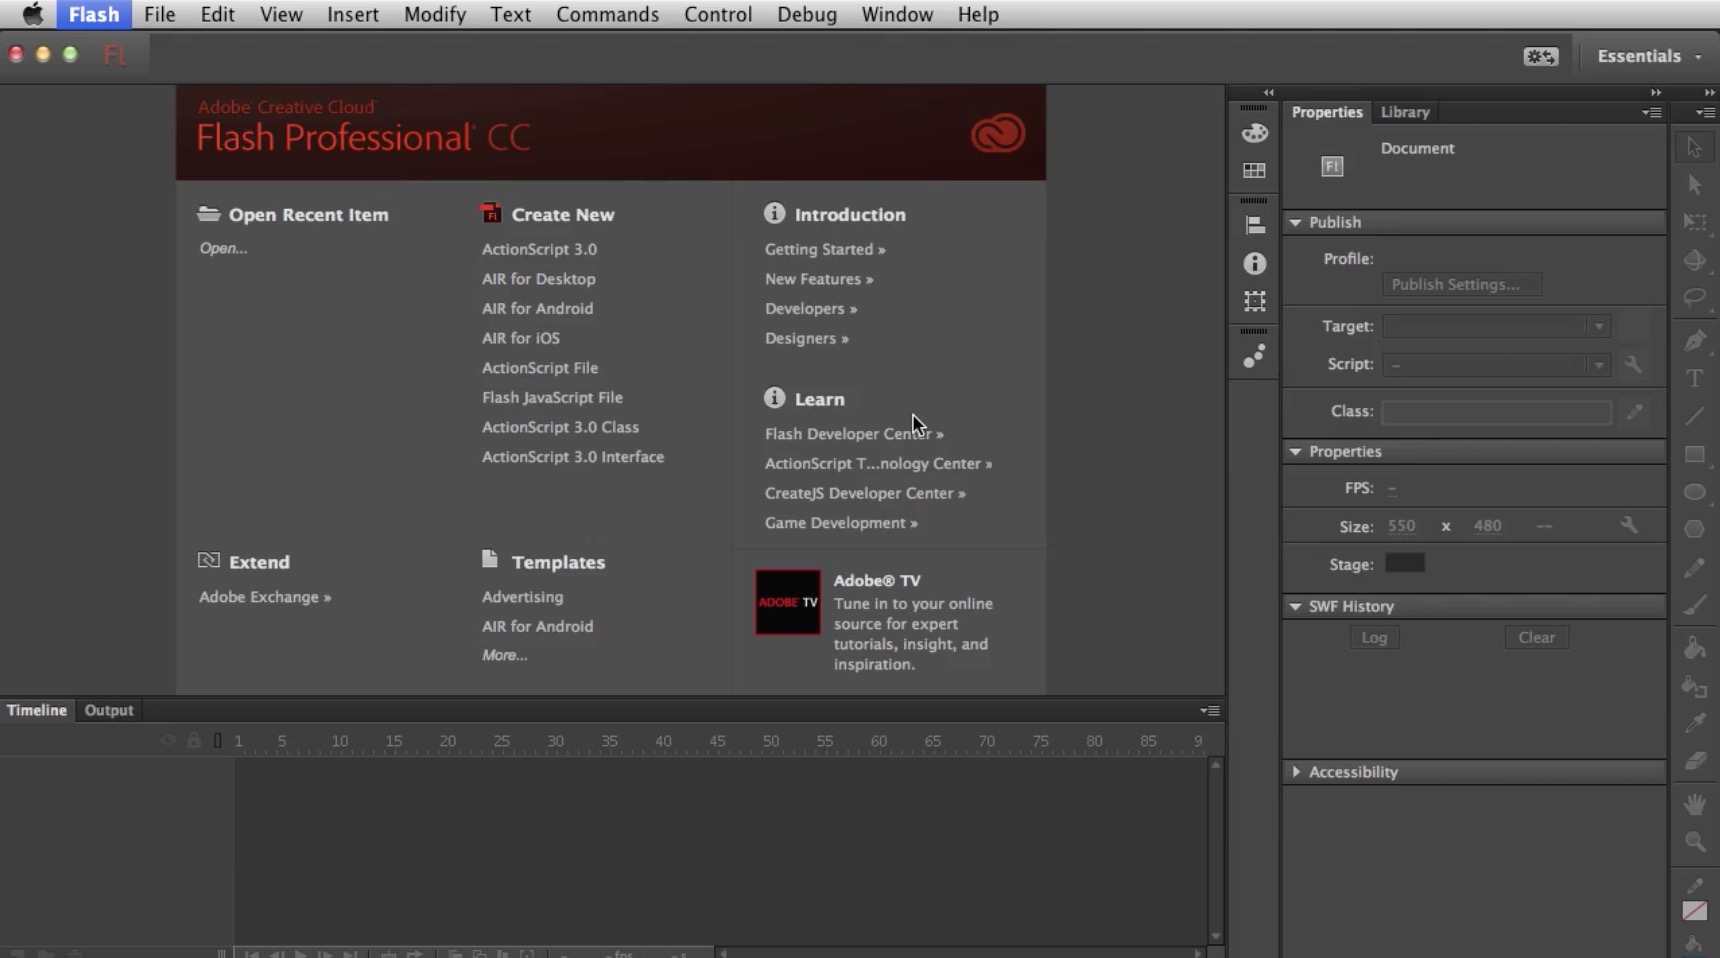Open the Color panel palette icon
Screen dimensions: 1720x958
click(x=1254, y=133)
